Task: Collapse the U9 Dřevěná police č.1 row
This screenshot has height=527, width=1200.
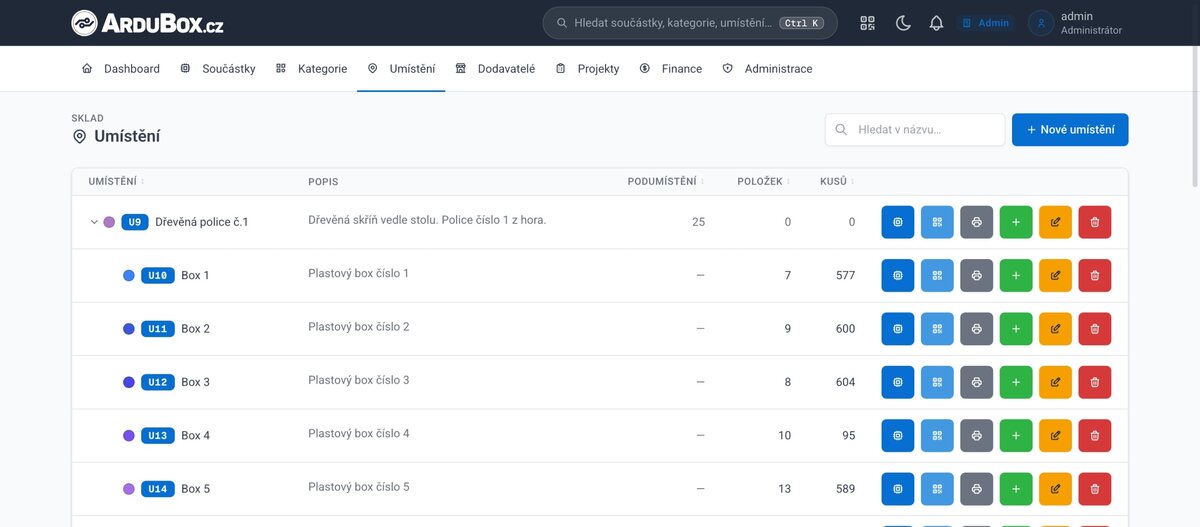Action: click(x=94, y=222)
